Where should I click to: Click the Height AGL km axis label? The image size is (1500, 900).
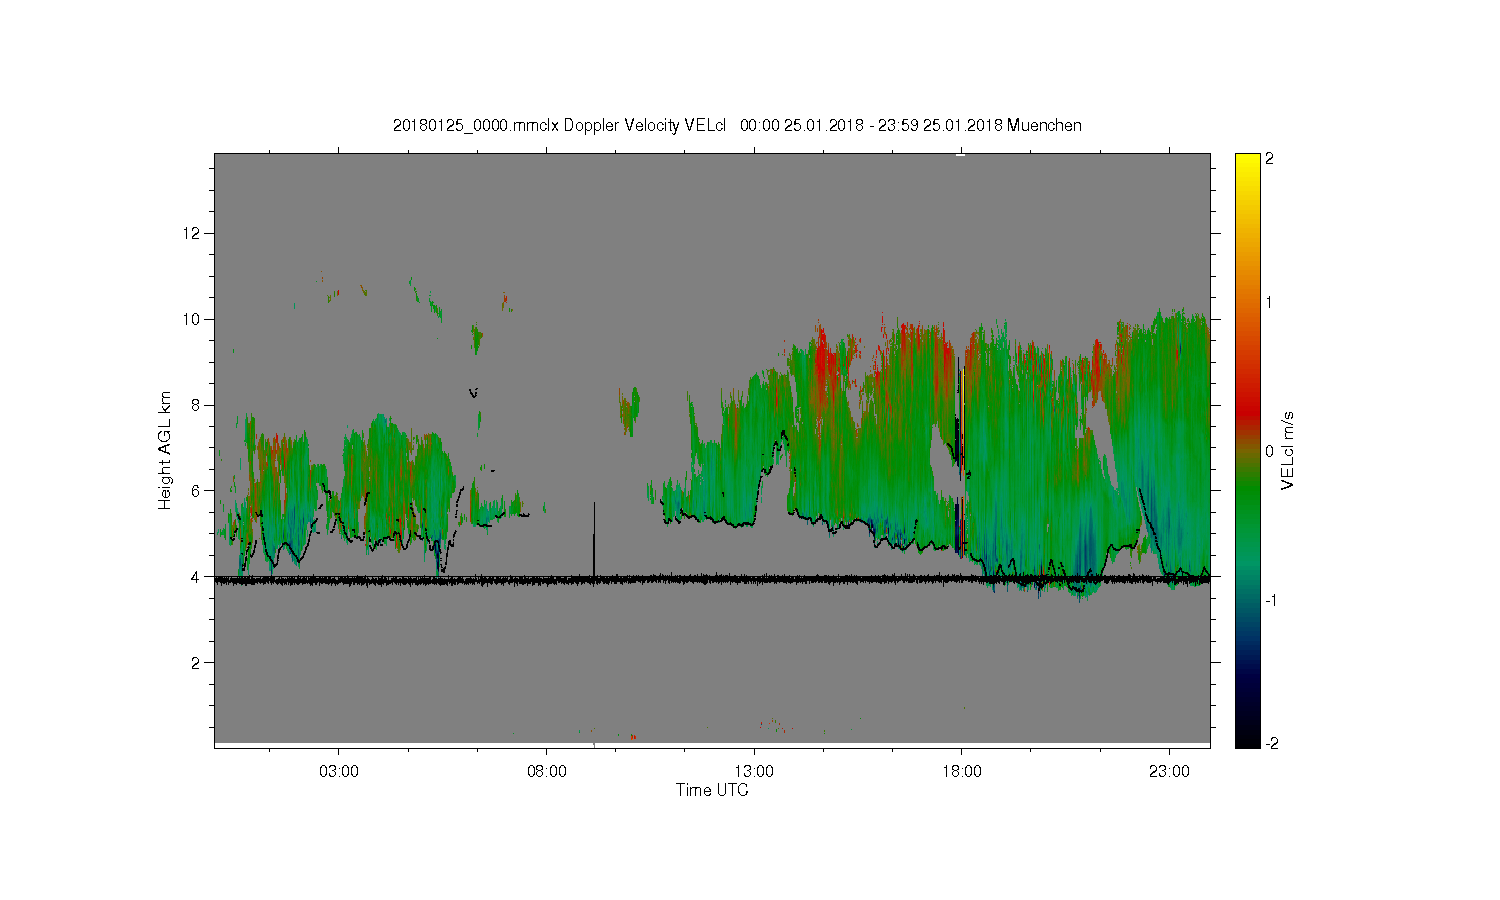click(x=165, y=450)
